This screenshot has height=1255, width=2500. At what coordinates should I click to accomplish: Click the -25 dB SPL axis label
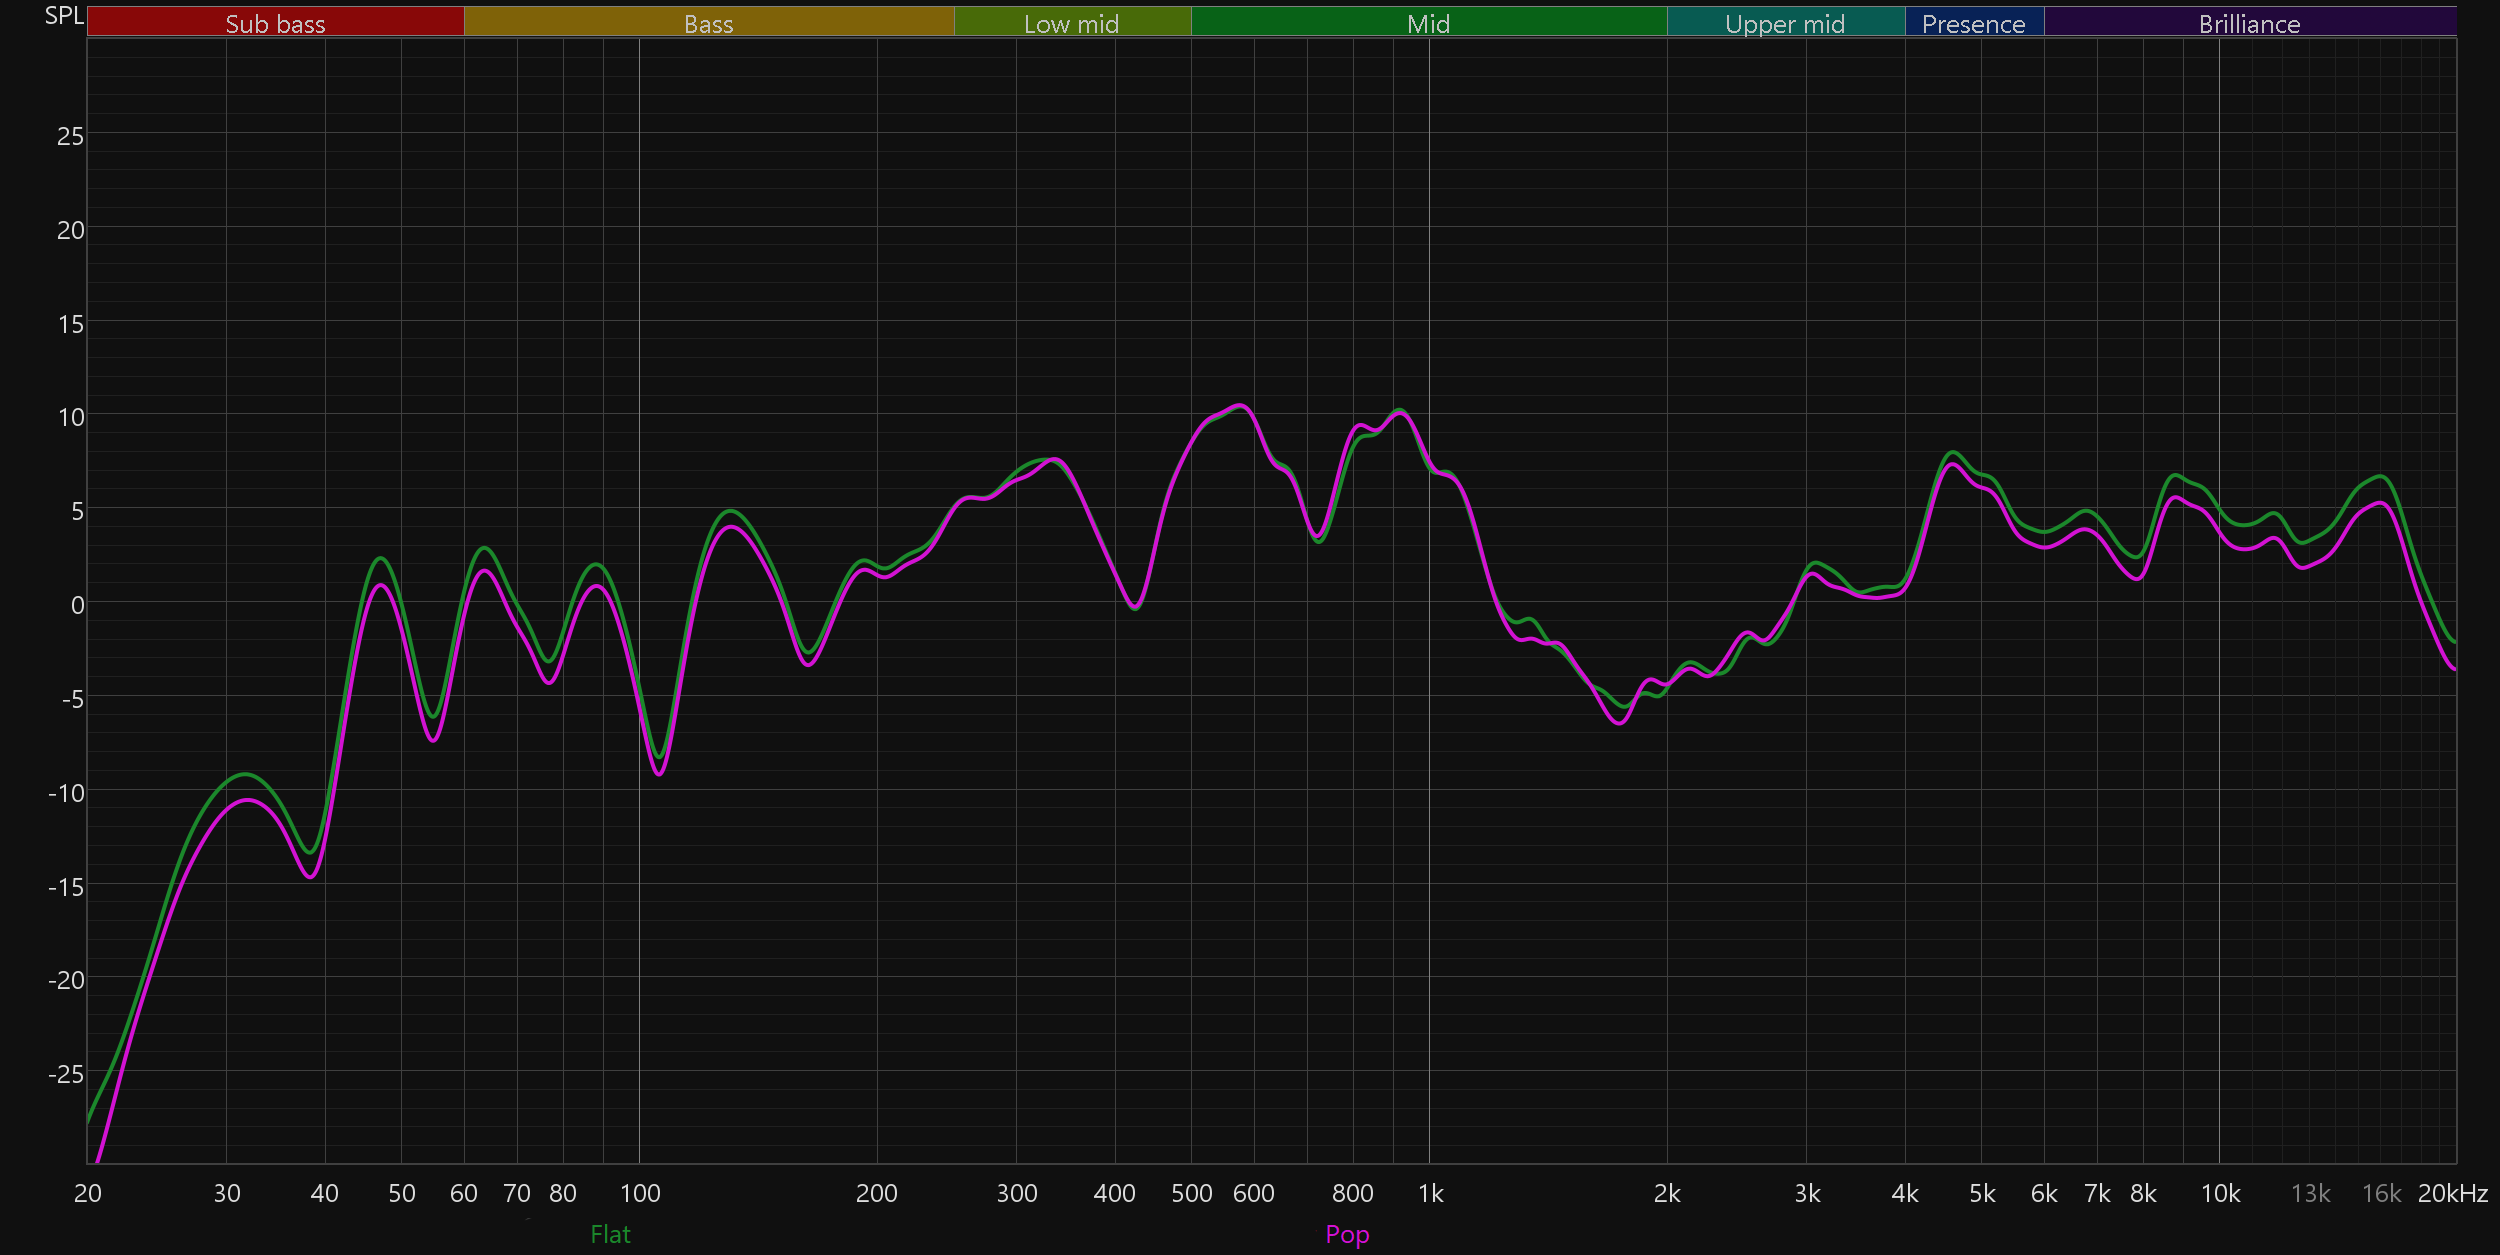pyautogui.click(x=66, y=1074)
